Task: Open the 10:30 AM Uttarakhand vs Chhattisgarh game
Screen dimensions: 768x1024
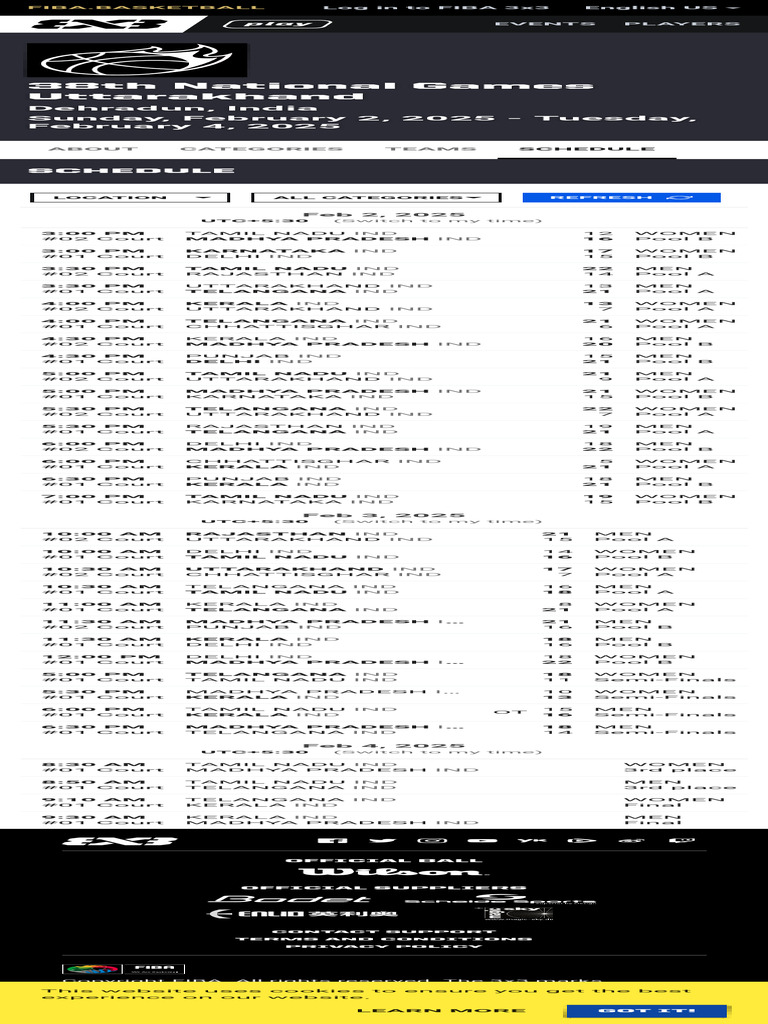Action: coord(384,572)
